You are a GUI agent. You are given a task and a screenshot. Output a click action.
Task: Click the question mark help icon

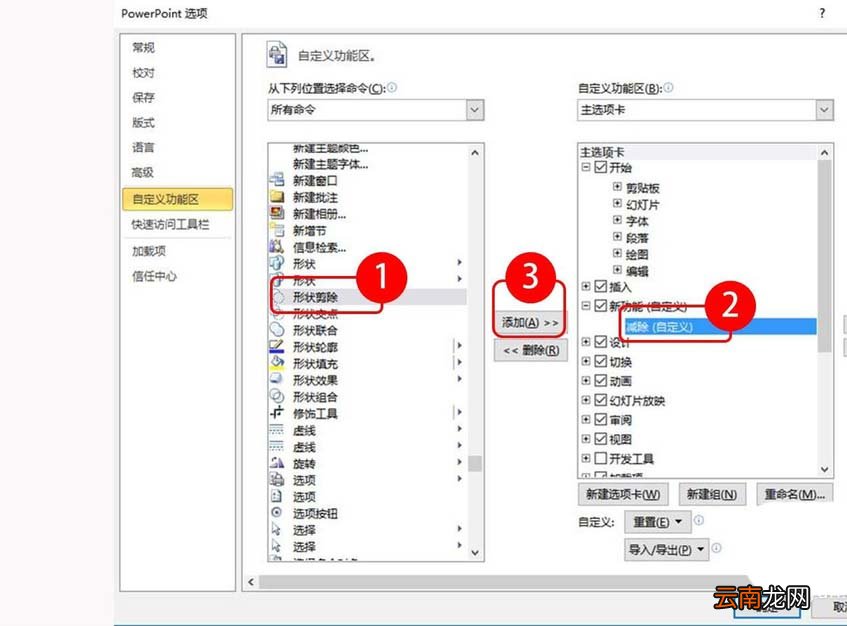(x=822, y=13)
